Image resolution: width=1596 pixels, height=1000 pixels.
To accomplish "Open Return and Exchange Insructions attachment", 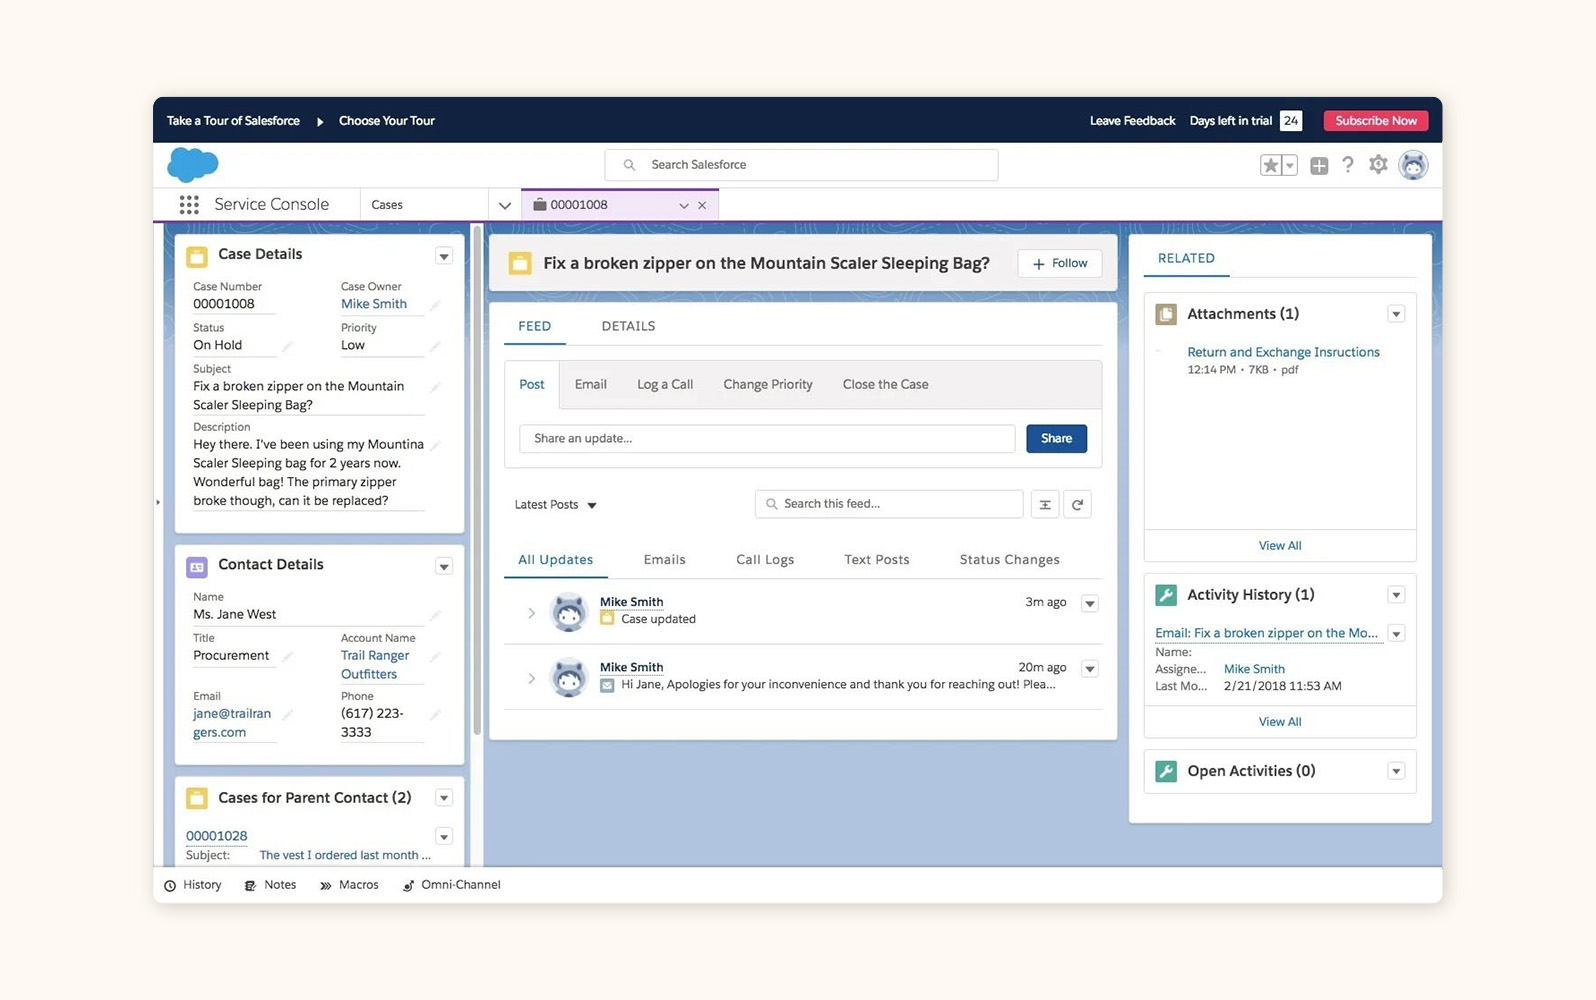I will 1283,352.
